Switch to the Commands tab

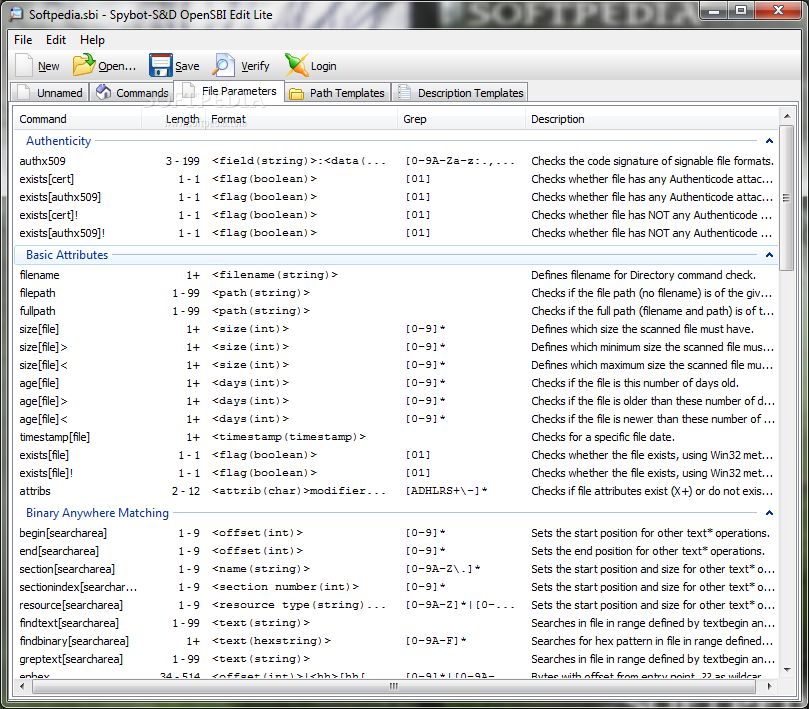[132, 92]
